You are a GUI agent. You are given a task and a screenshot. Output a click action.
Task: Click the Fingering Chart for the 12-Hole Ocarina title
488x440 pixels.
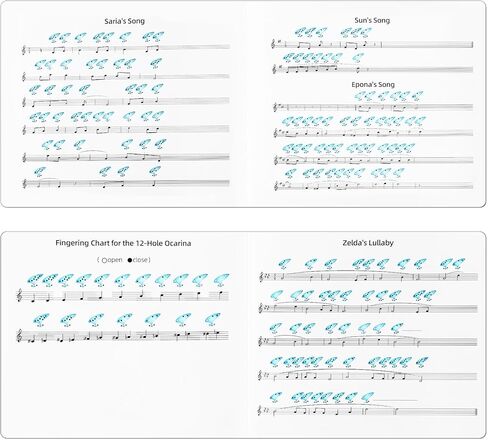coord(123,243)
